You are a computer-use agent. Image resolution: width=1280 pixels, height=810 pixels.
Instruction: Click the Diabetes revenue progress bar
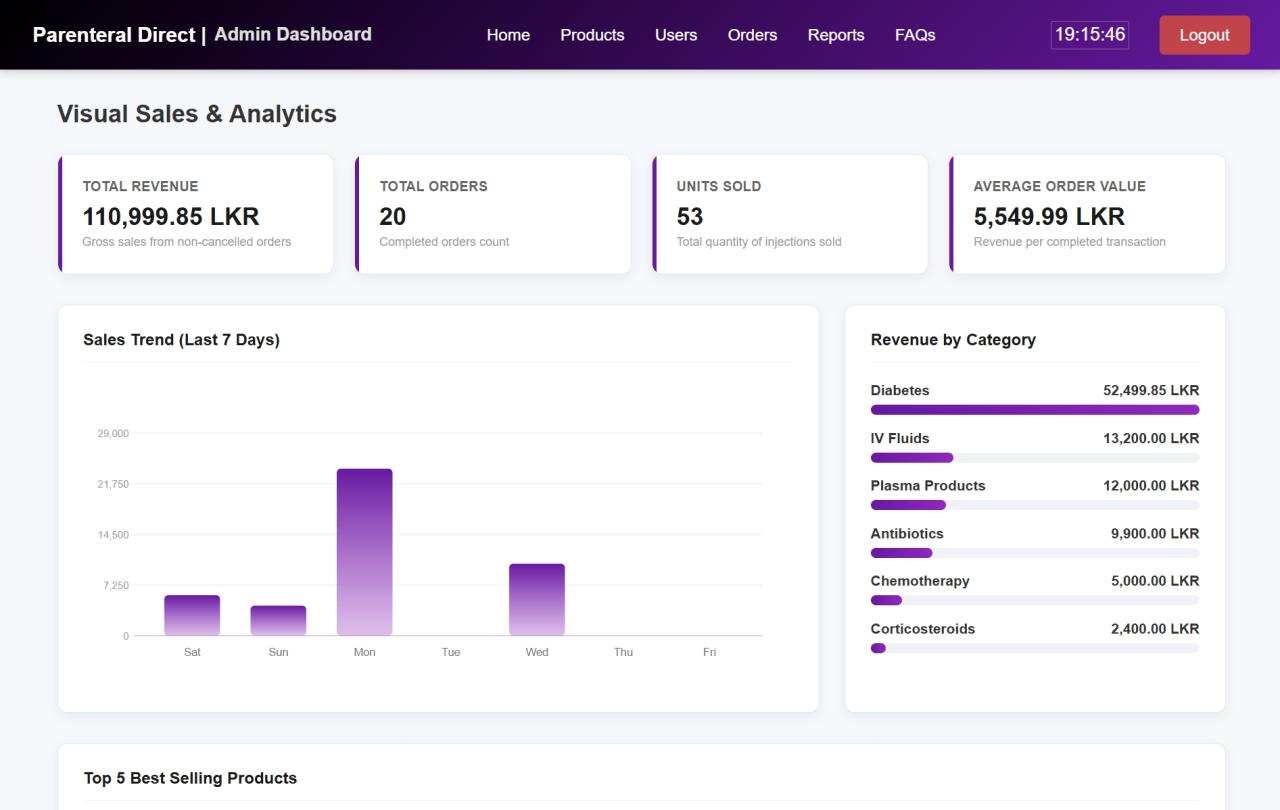(x=1035, y=410)
